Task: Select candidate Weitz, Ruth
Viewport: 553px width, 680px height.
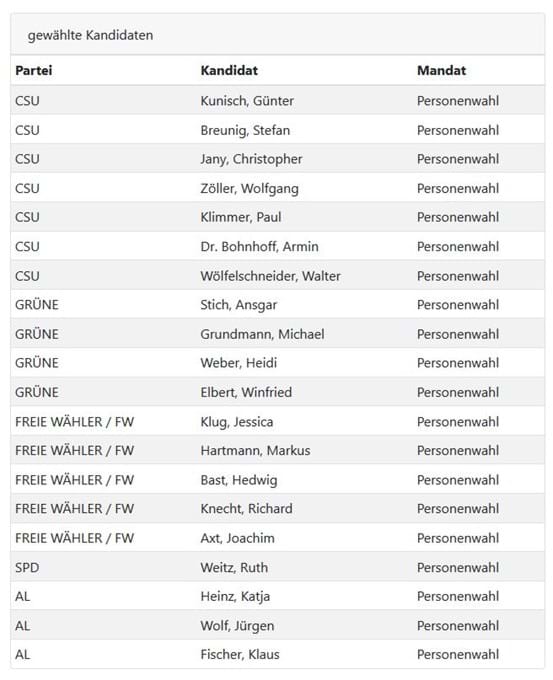Action: [x=234, y=567]
